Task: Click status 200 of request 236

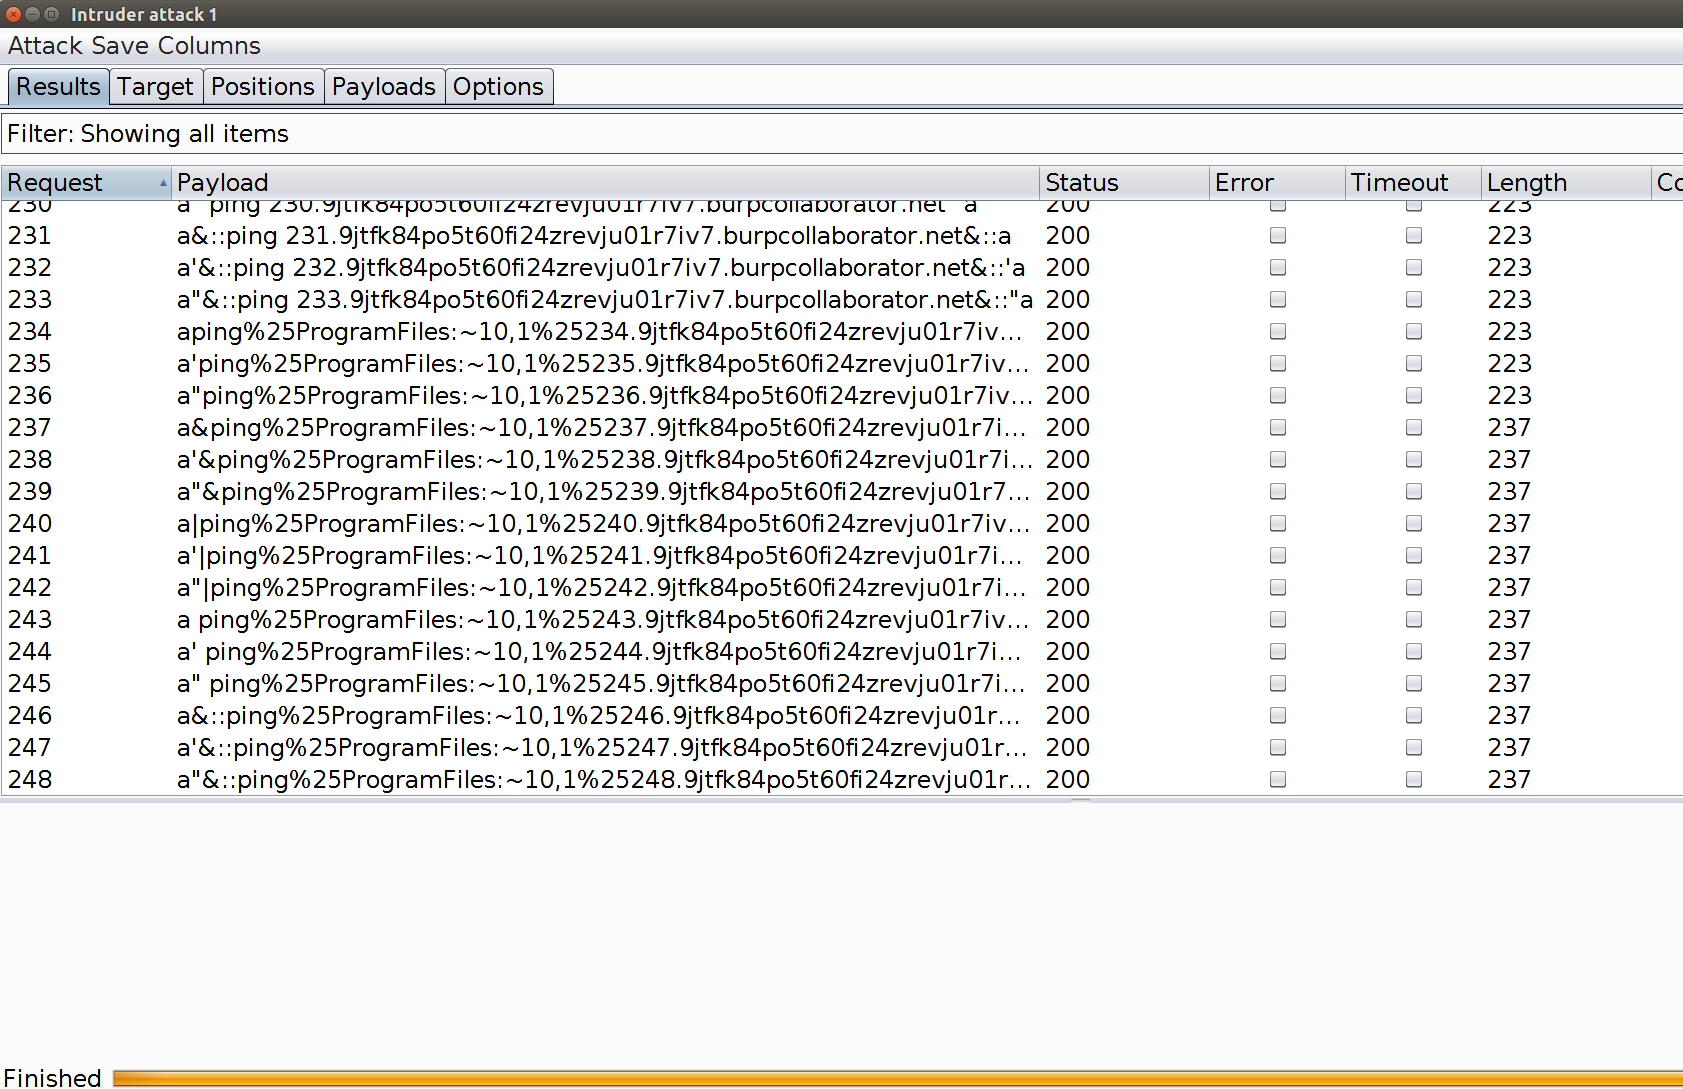Action: [1068, 395]
